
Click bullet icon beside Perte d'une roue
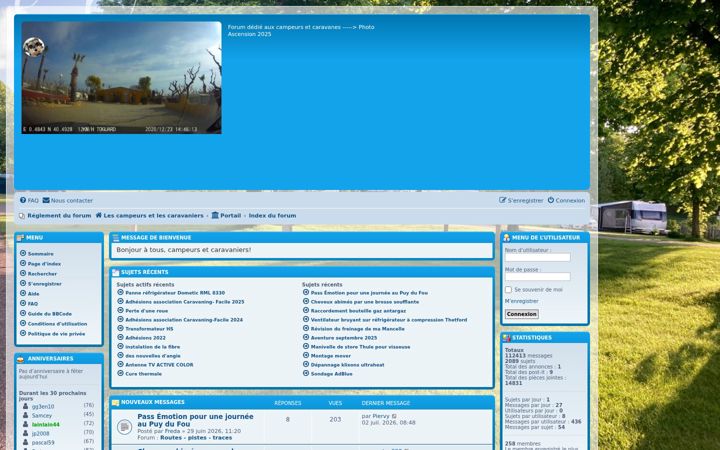pyautogui.click(x=120, y=310)
